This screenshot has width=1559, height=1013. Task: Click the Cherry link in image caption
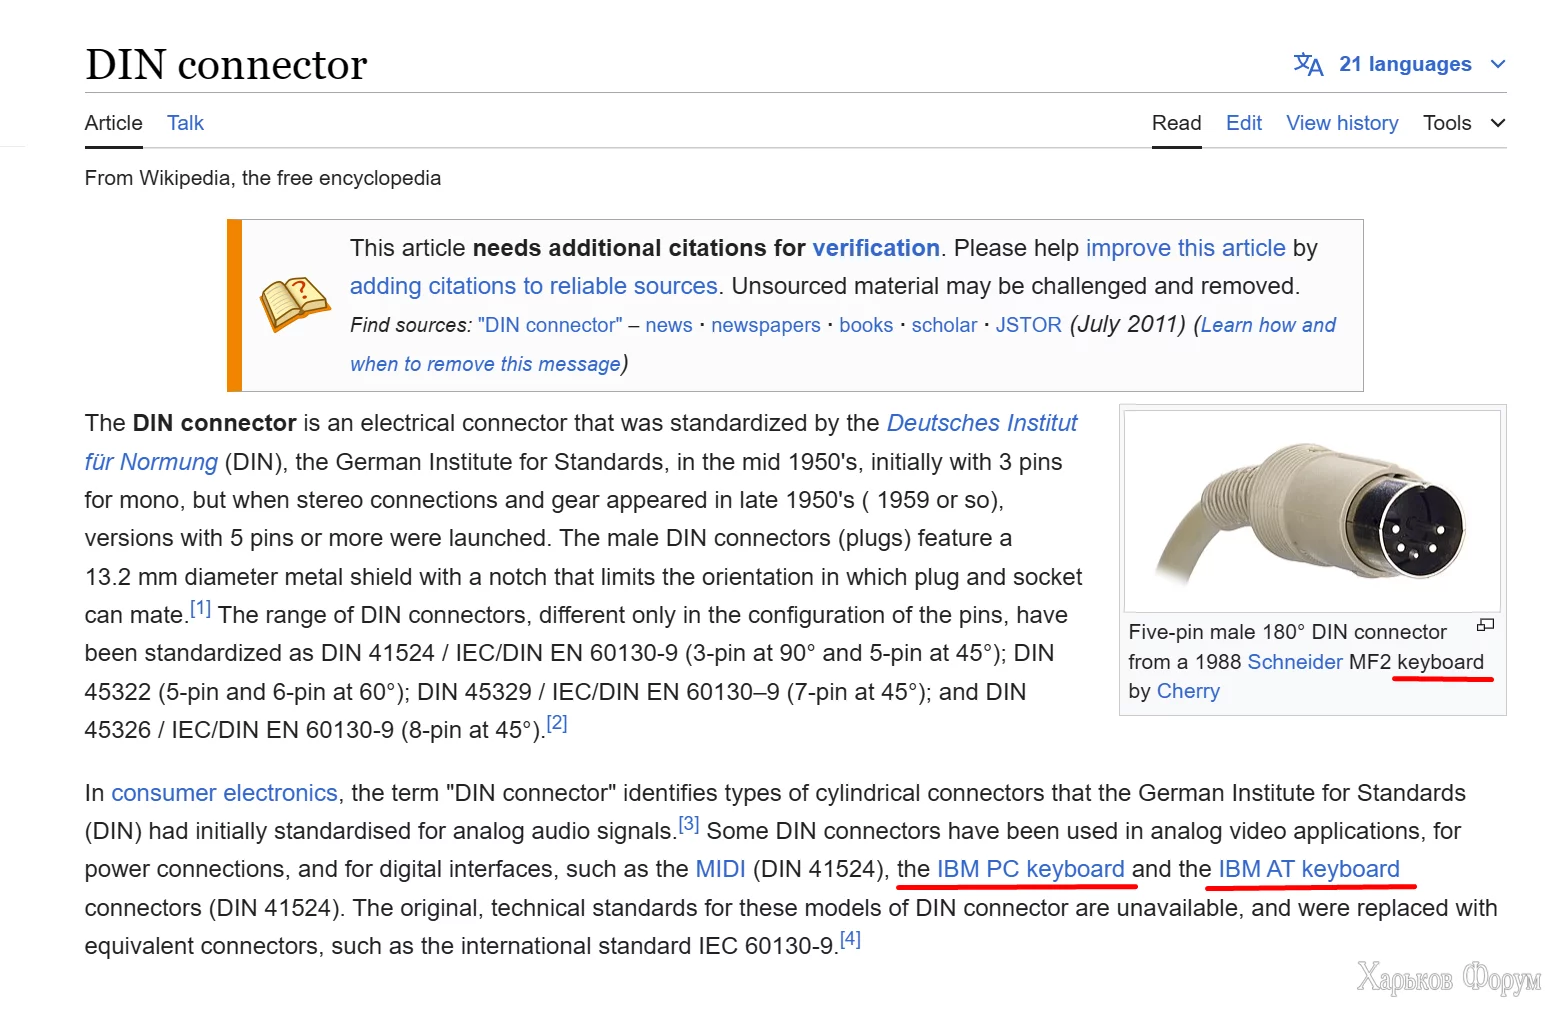point(1188,691)
